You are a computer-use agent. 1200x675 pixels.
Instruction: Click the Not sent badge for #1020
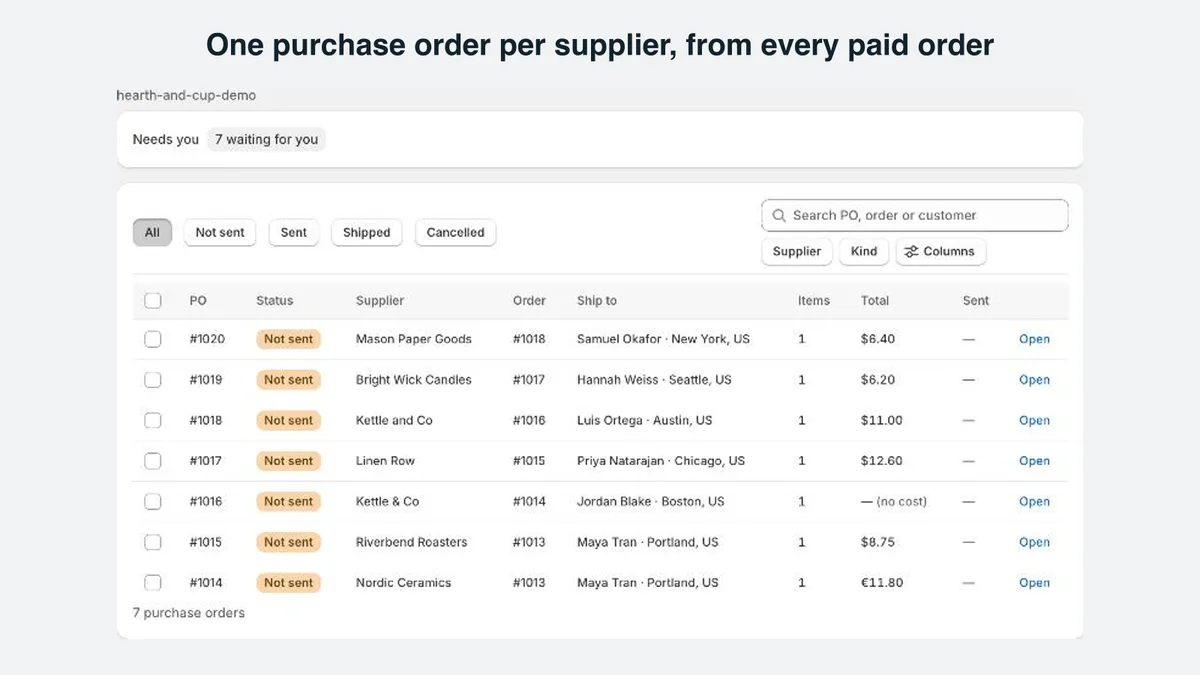point(288,339)
